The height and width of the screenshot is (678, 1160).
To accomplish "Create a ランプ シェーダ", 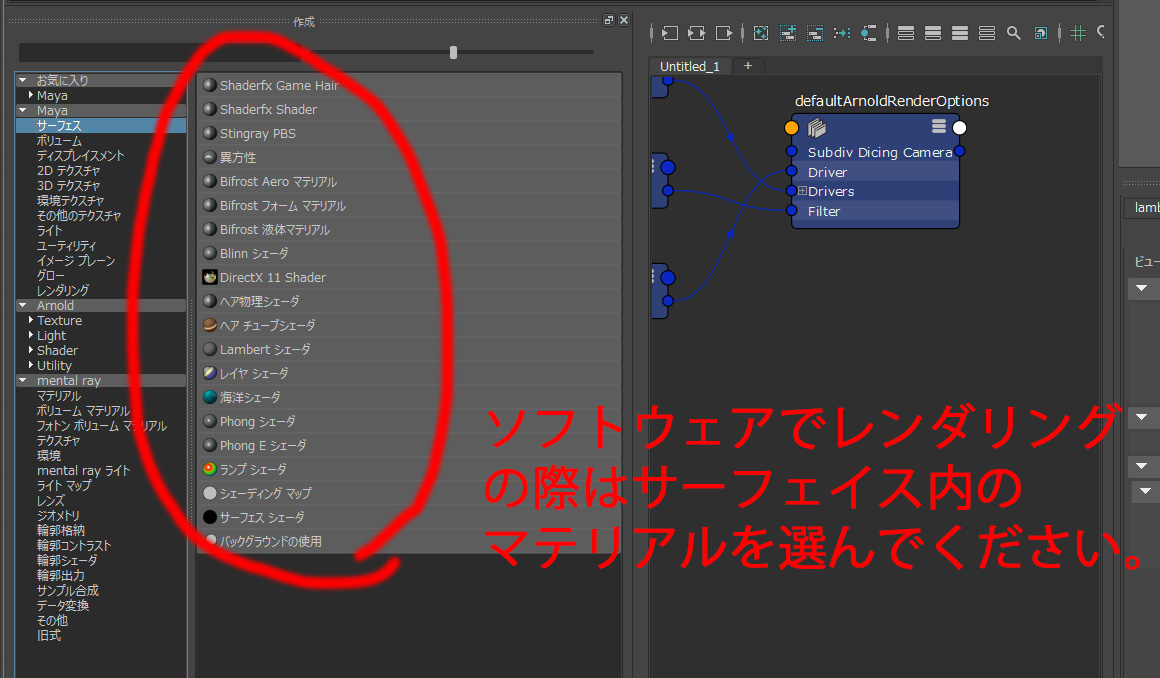I will 409,469.
